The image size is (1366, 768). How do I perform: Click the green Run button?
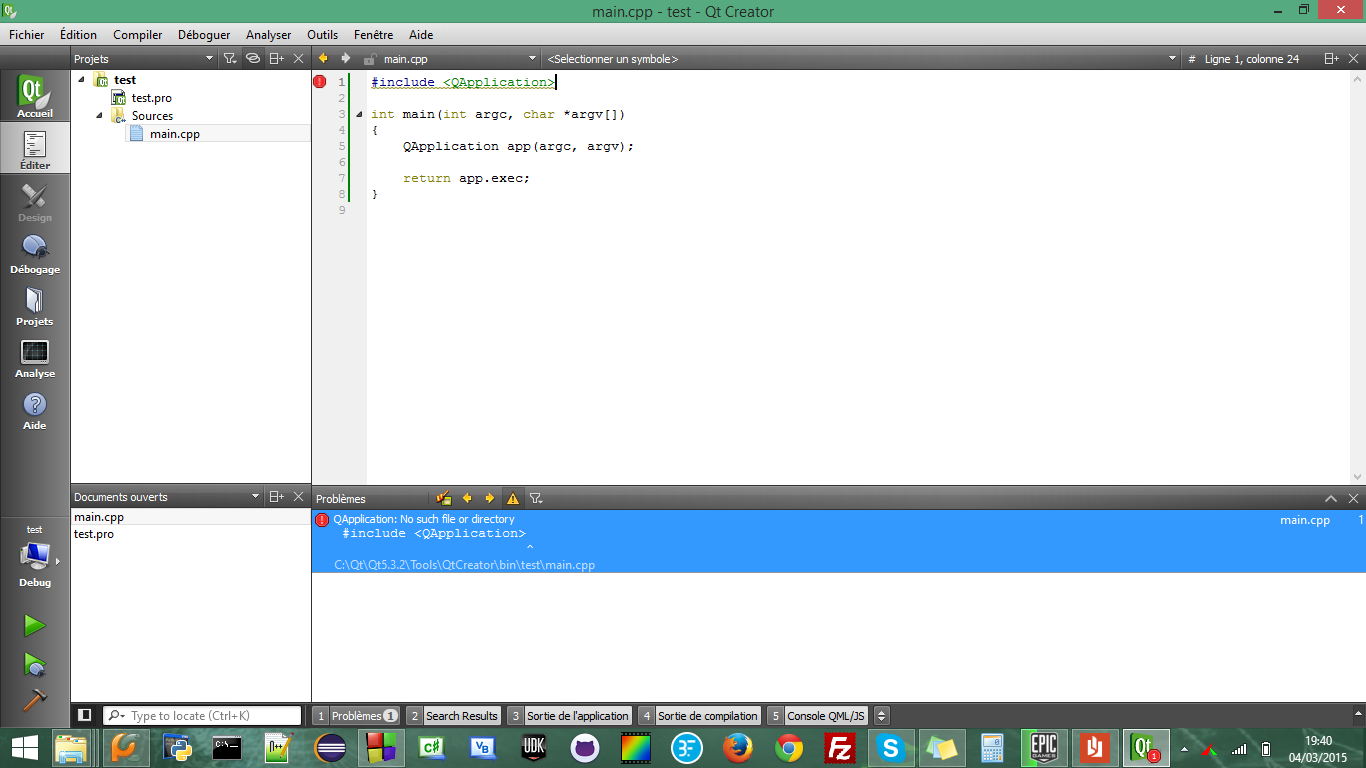click(x=34, y=626)
